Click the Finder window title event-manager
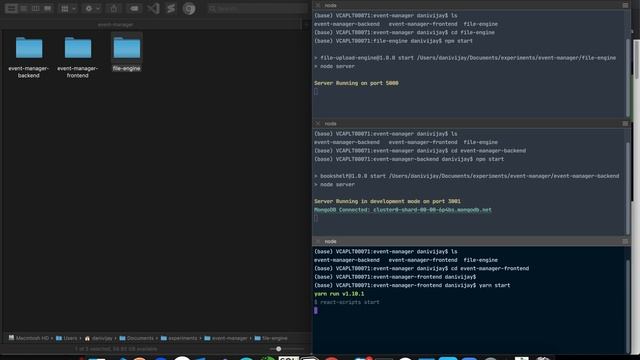Viewport: 640px width, 360px height. [116, 24]
